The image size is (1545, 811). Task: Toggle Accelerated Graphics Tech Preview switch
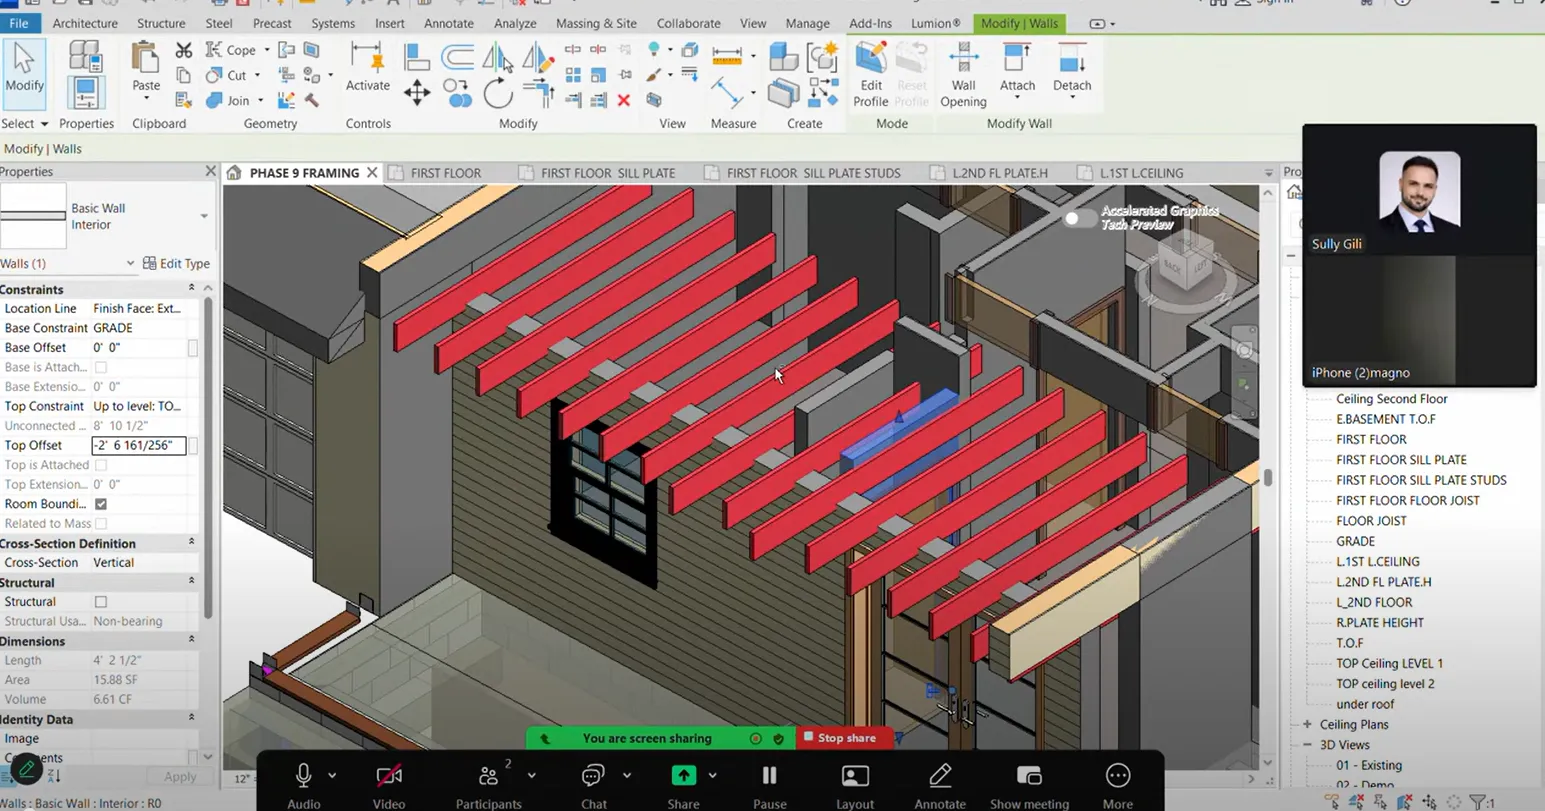(1078, 218)
